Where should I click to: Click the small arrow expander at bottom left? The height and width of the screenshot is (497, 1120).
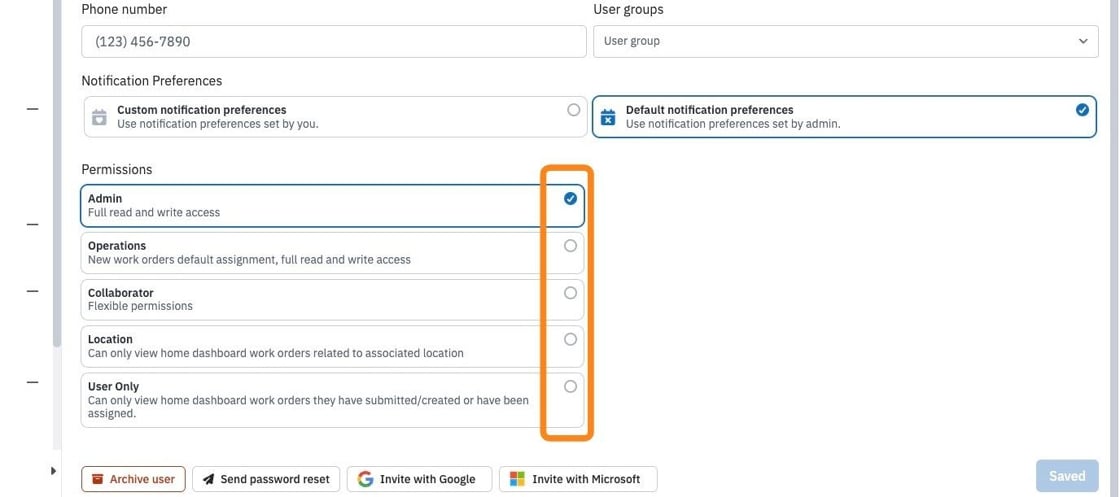(54, 471)
